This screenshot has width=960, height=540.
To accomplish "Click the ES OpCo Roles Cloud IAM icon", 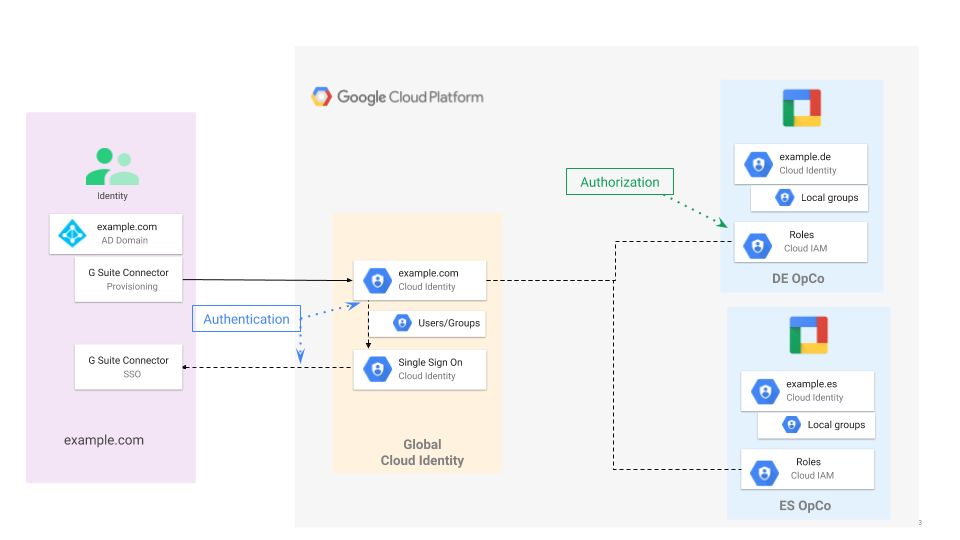I will coord(765,473).
